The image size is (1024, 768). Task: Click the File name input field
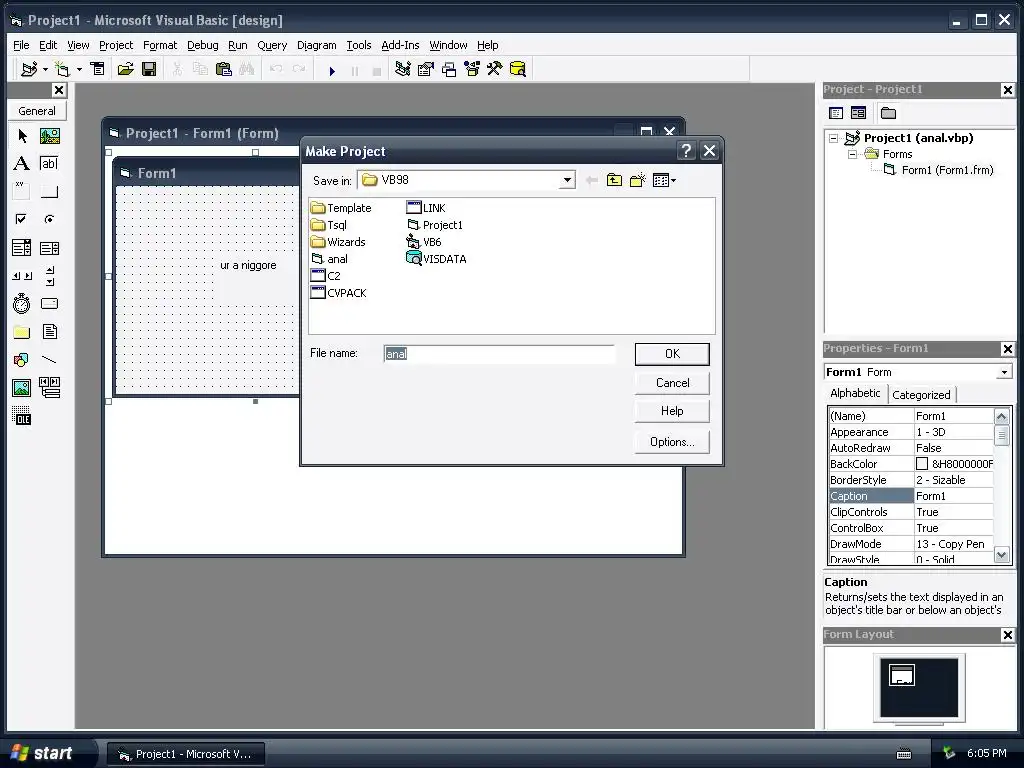pyautogui.click(x=499, y=354)
